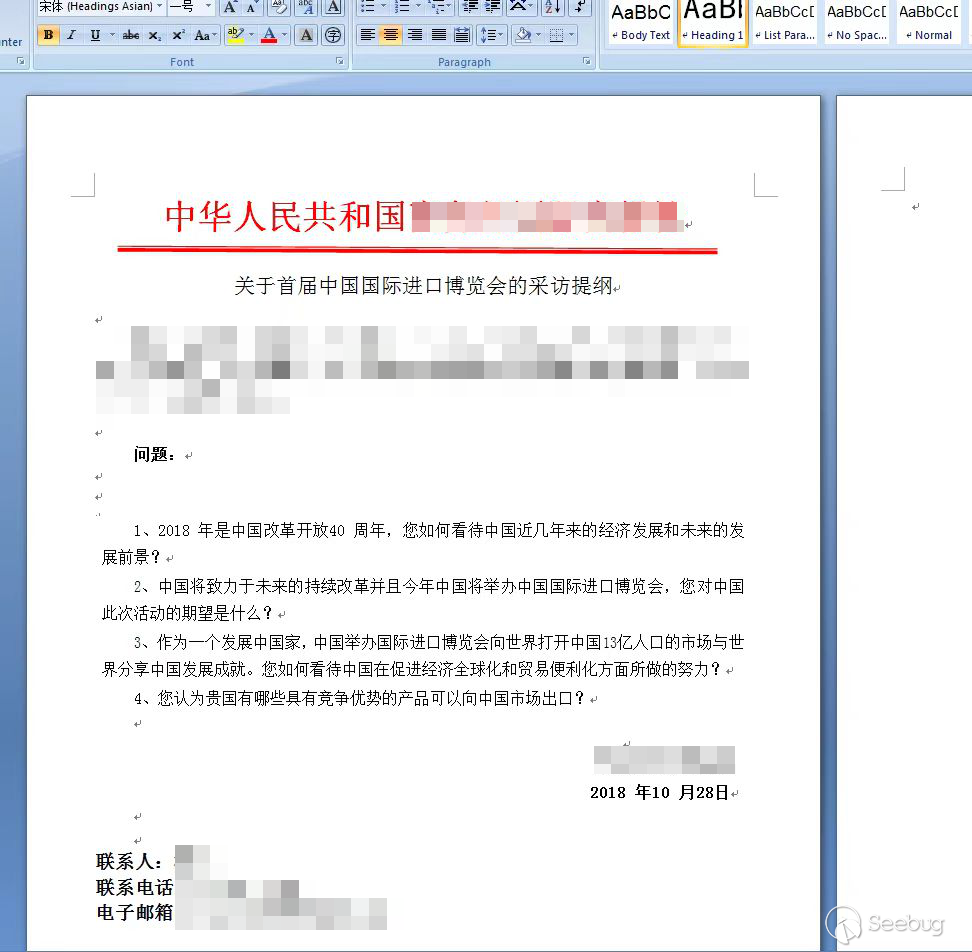Apply the No Spacing style

(x=857, y=23)
